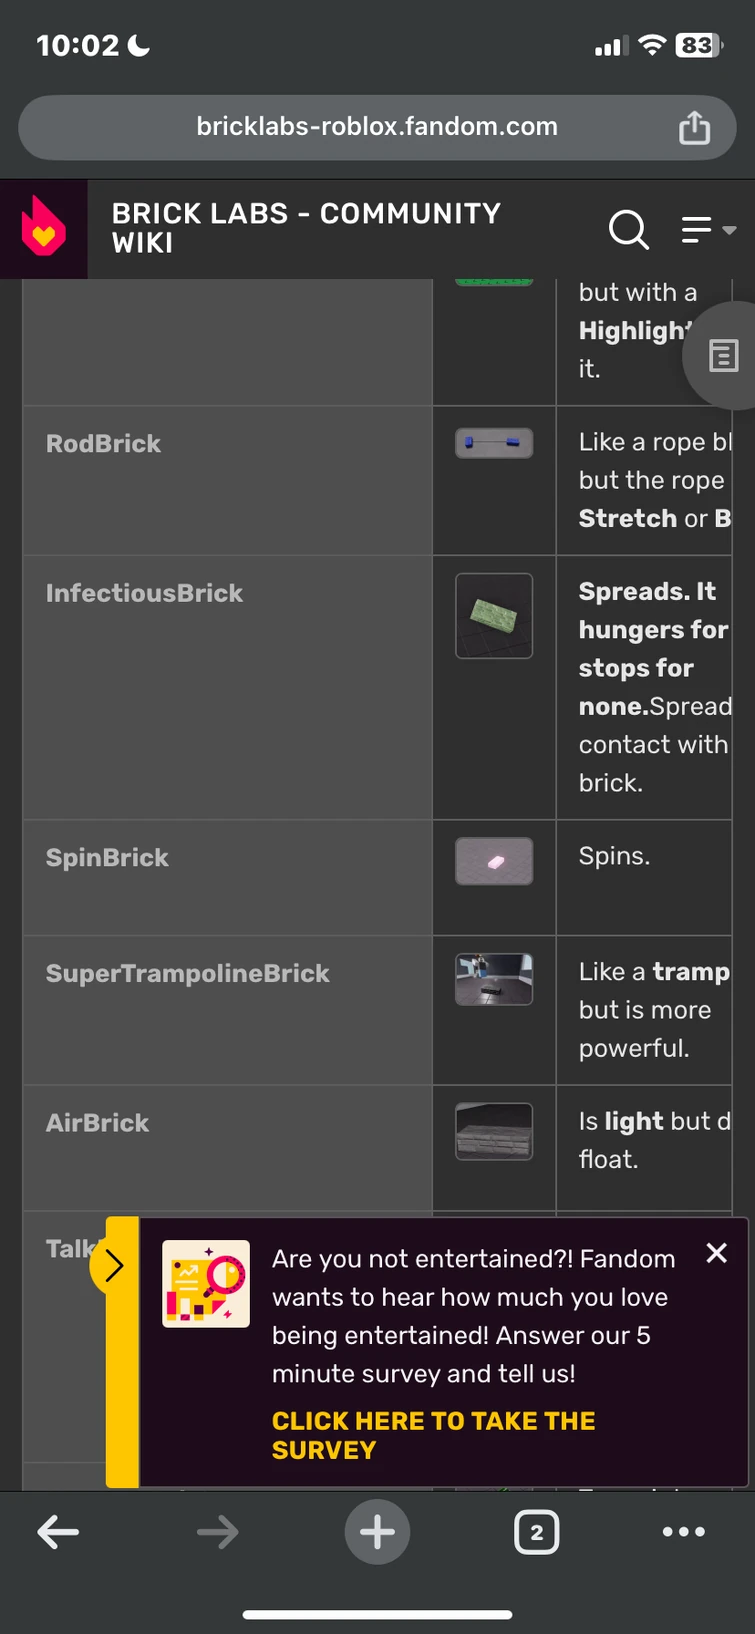Screen dimensions: 755x1634
Task: Expand the wiki navigation menu dropdown
Action: pos(708,229)
